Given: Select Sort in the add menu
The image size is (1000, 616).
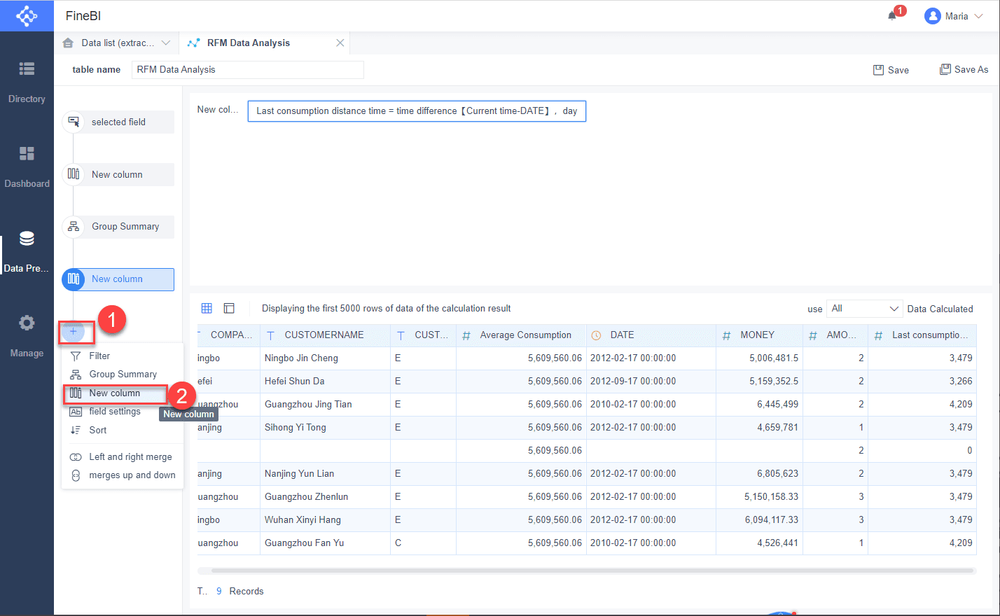Looking at the screenshot, I should pos(97,430).
